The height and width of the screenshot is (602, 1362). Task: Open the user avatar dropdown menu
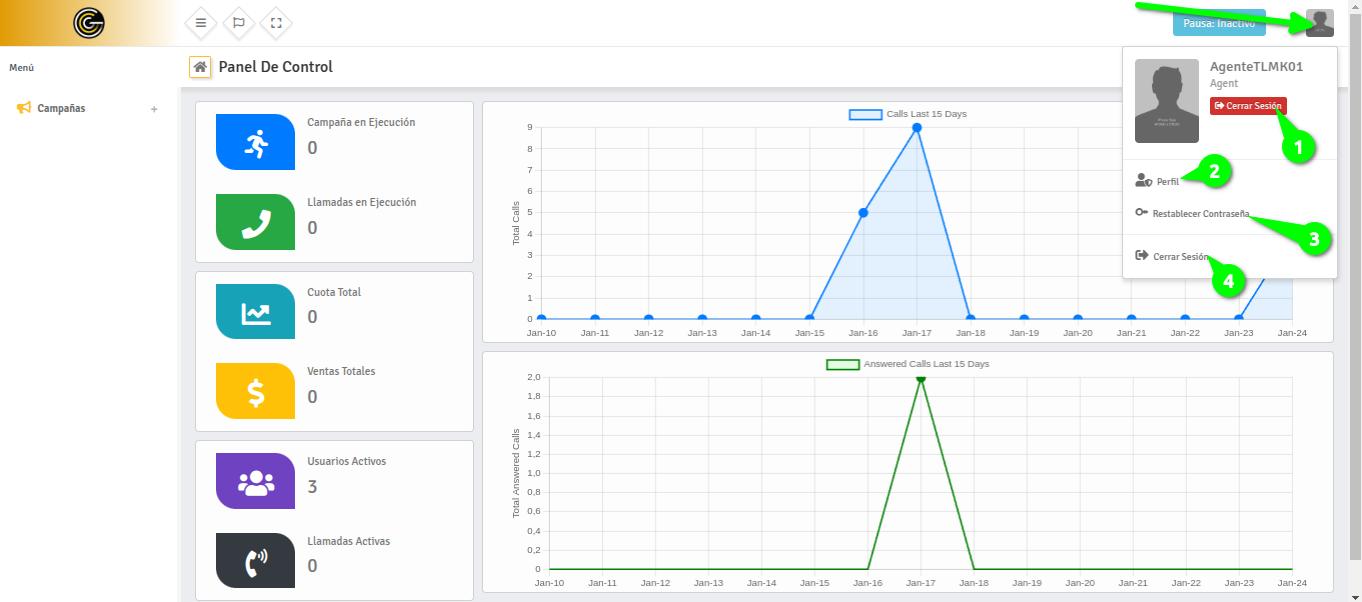(x=1319, y=23)
